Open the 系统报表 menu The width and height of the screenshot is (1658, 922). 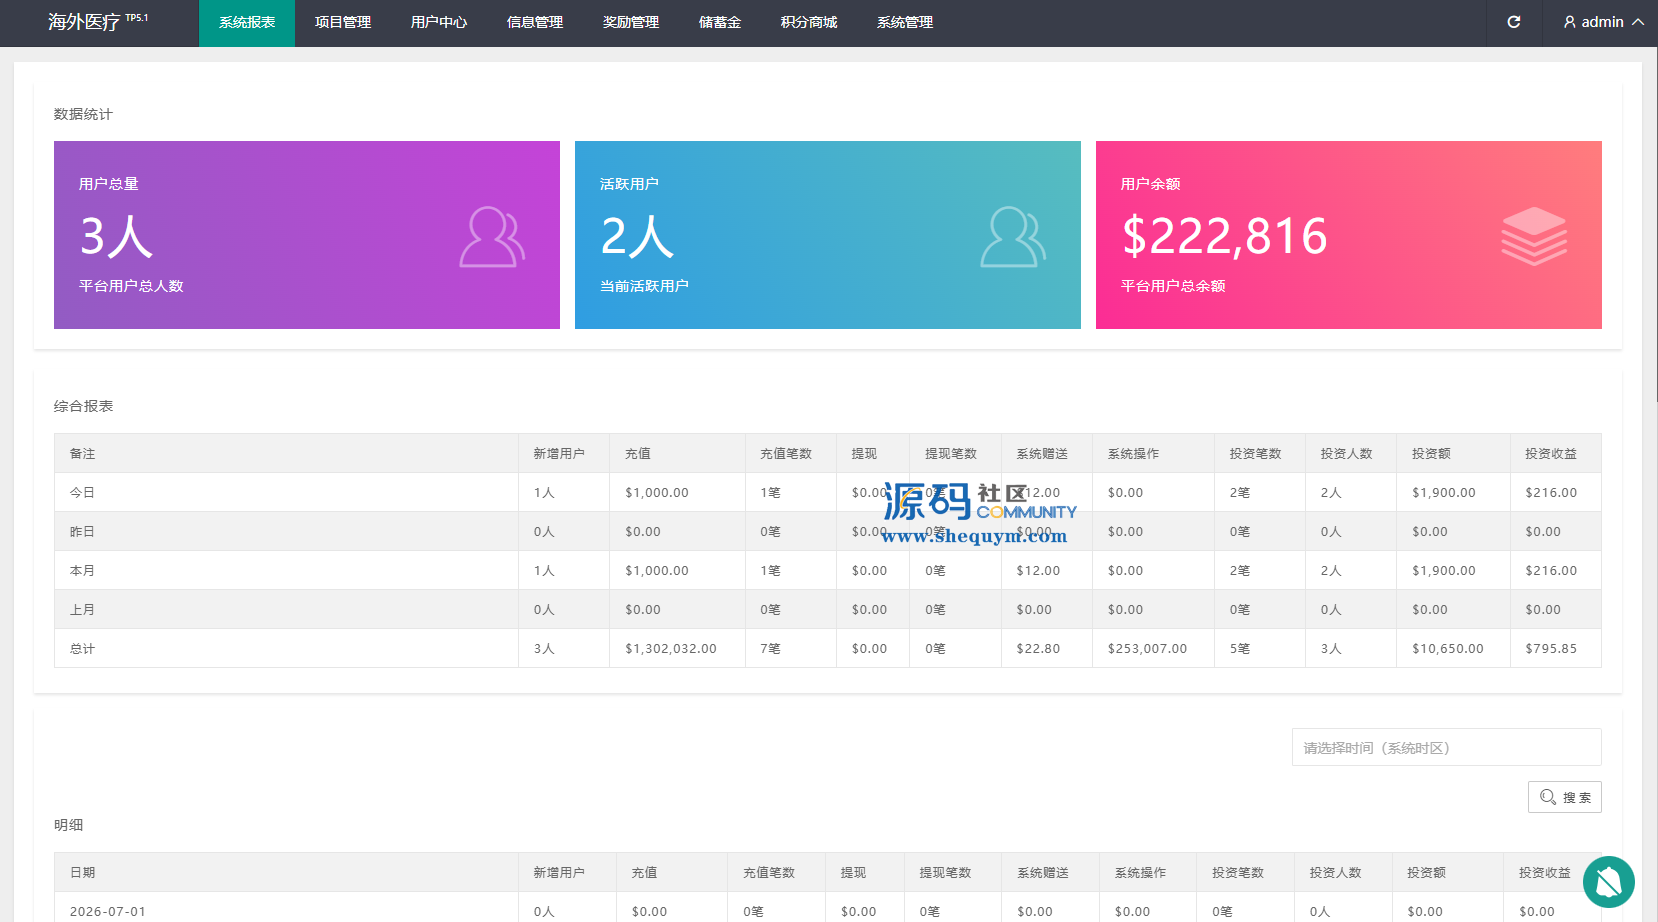pos(247,23)
